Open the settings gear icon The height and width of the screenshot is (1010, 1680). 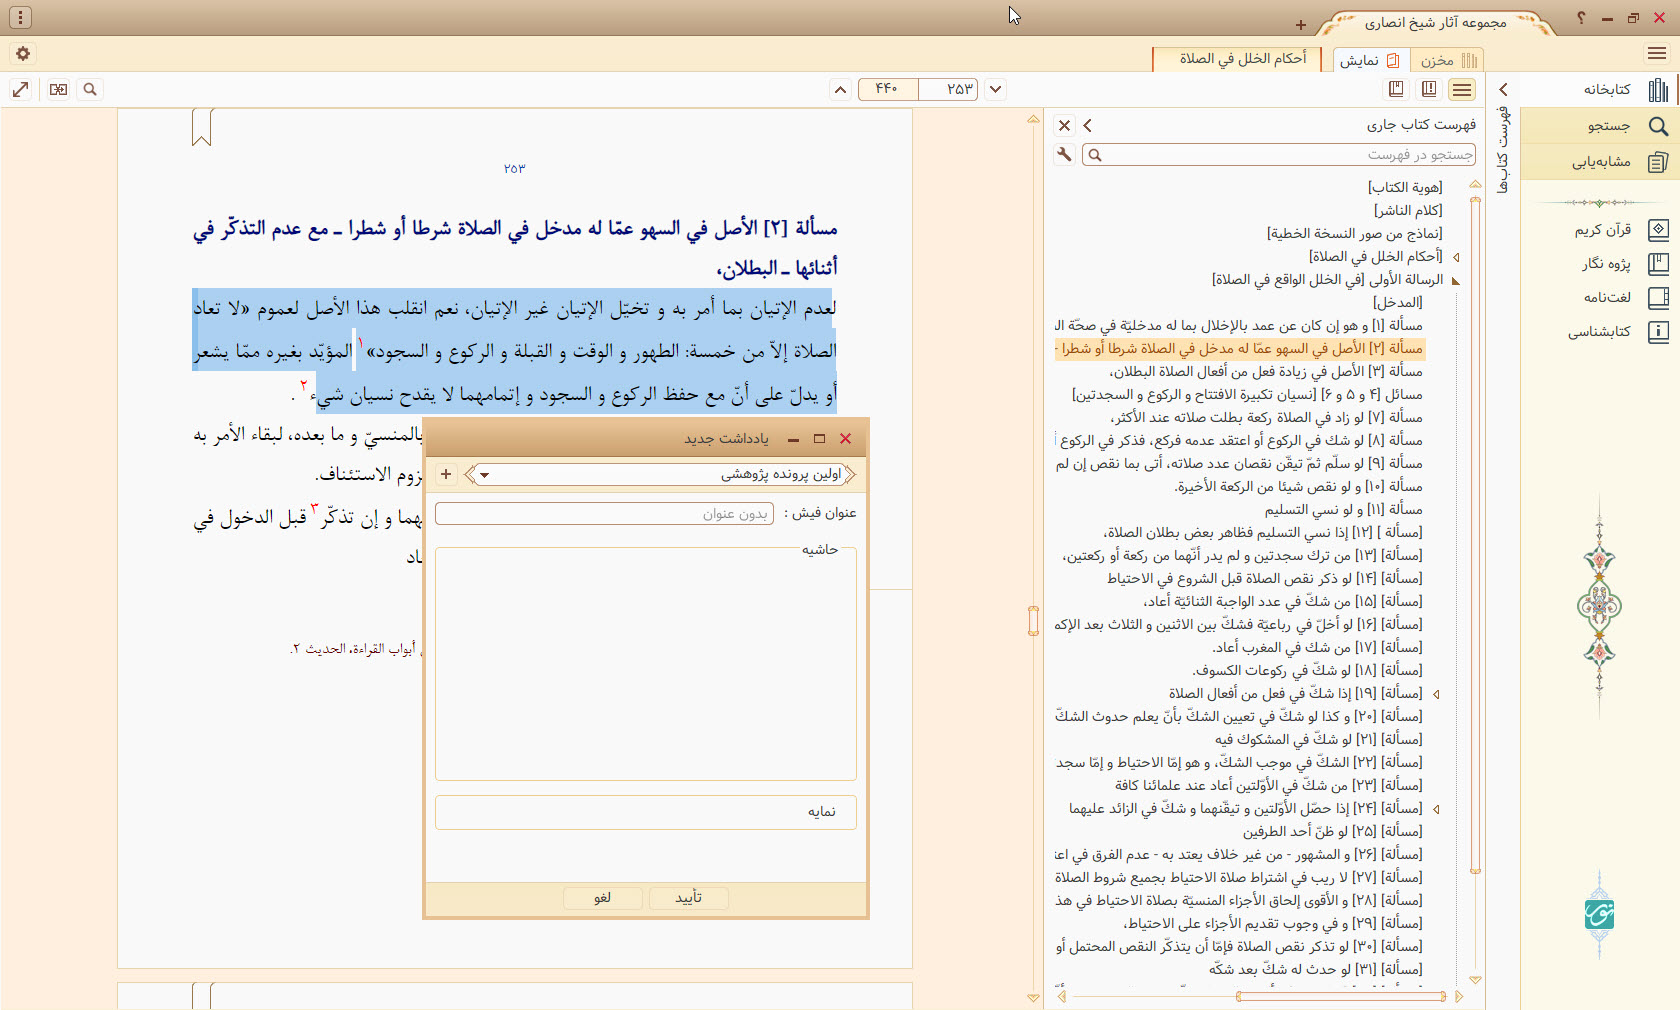(x=23, y=54)
